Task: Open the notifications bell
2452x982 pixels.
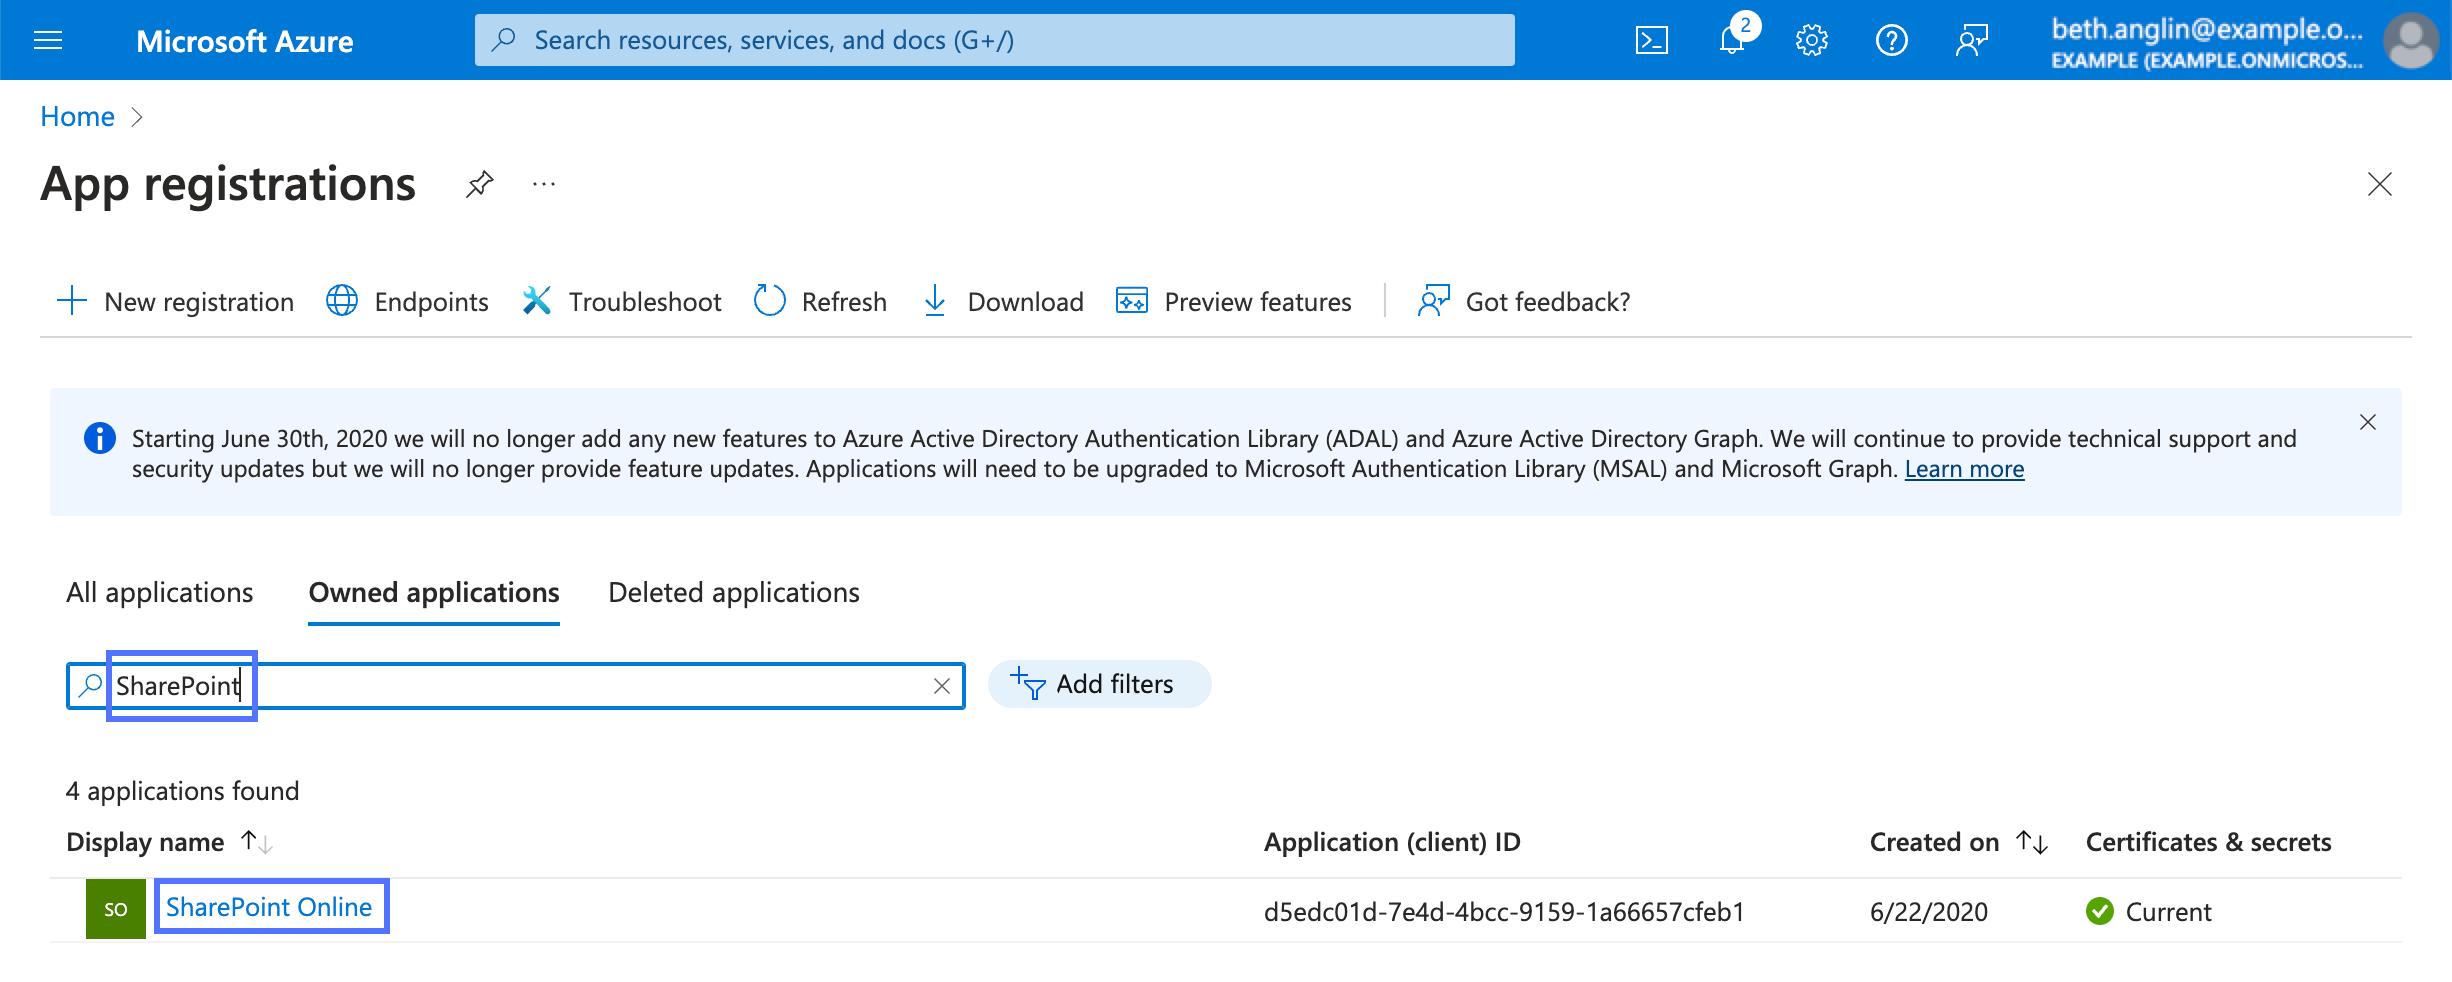Action: pos(1733,40)
